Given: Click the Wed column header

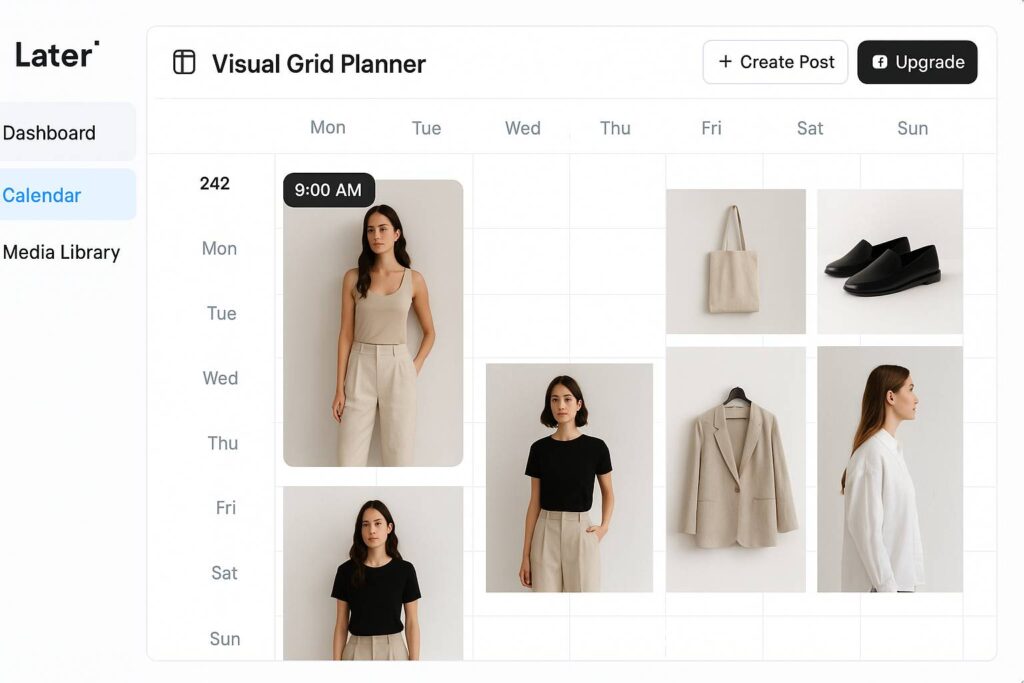Looking at the screenshot, I should coord(522,128).
